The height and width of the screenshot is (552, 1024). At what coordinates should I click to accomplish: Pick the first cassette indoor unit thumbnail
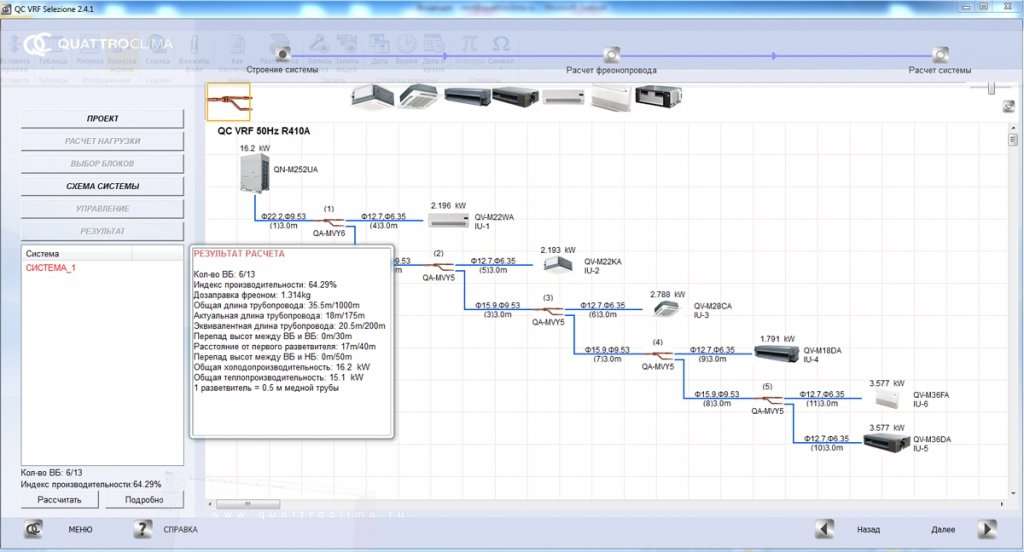(x=372, y=97)
